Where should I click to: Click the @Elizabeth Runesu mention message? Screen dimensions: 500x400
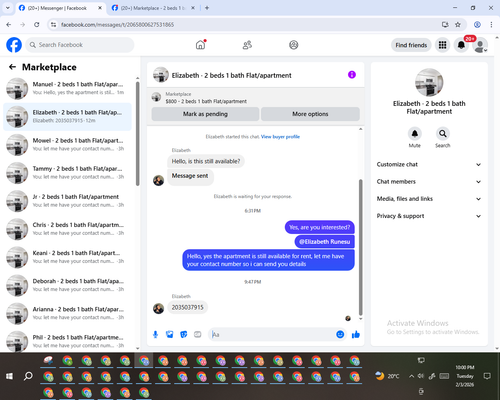coord(325,242)
